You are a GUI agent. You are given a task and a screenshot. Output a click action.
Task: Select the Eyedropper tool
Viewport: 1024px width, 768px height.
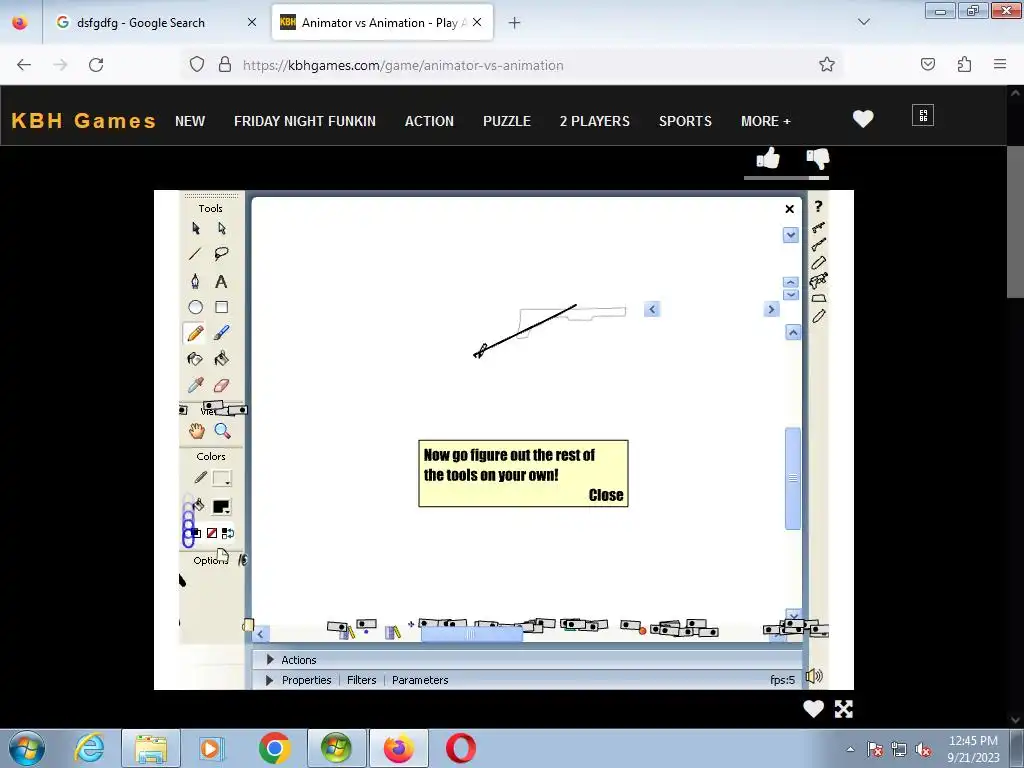195,385
